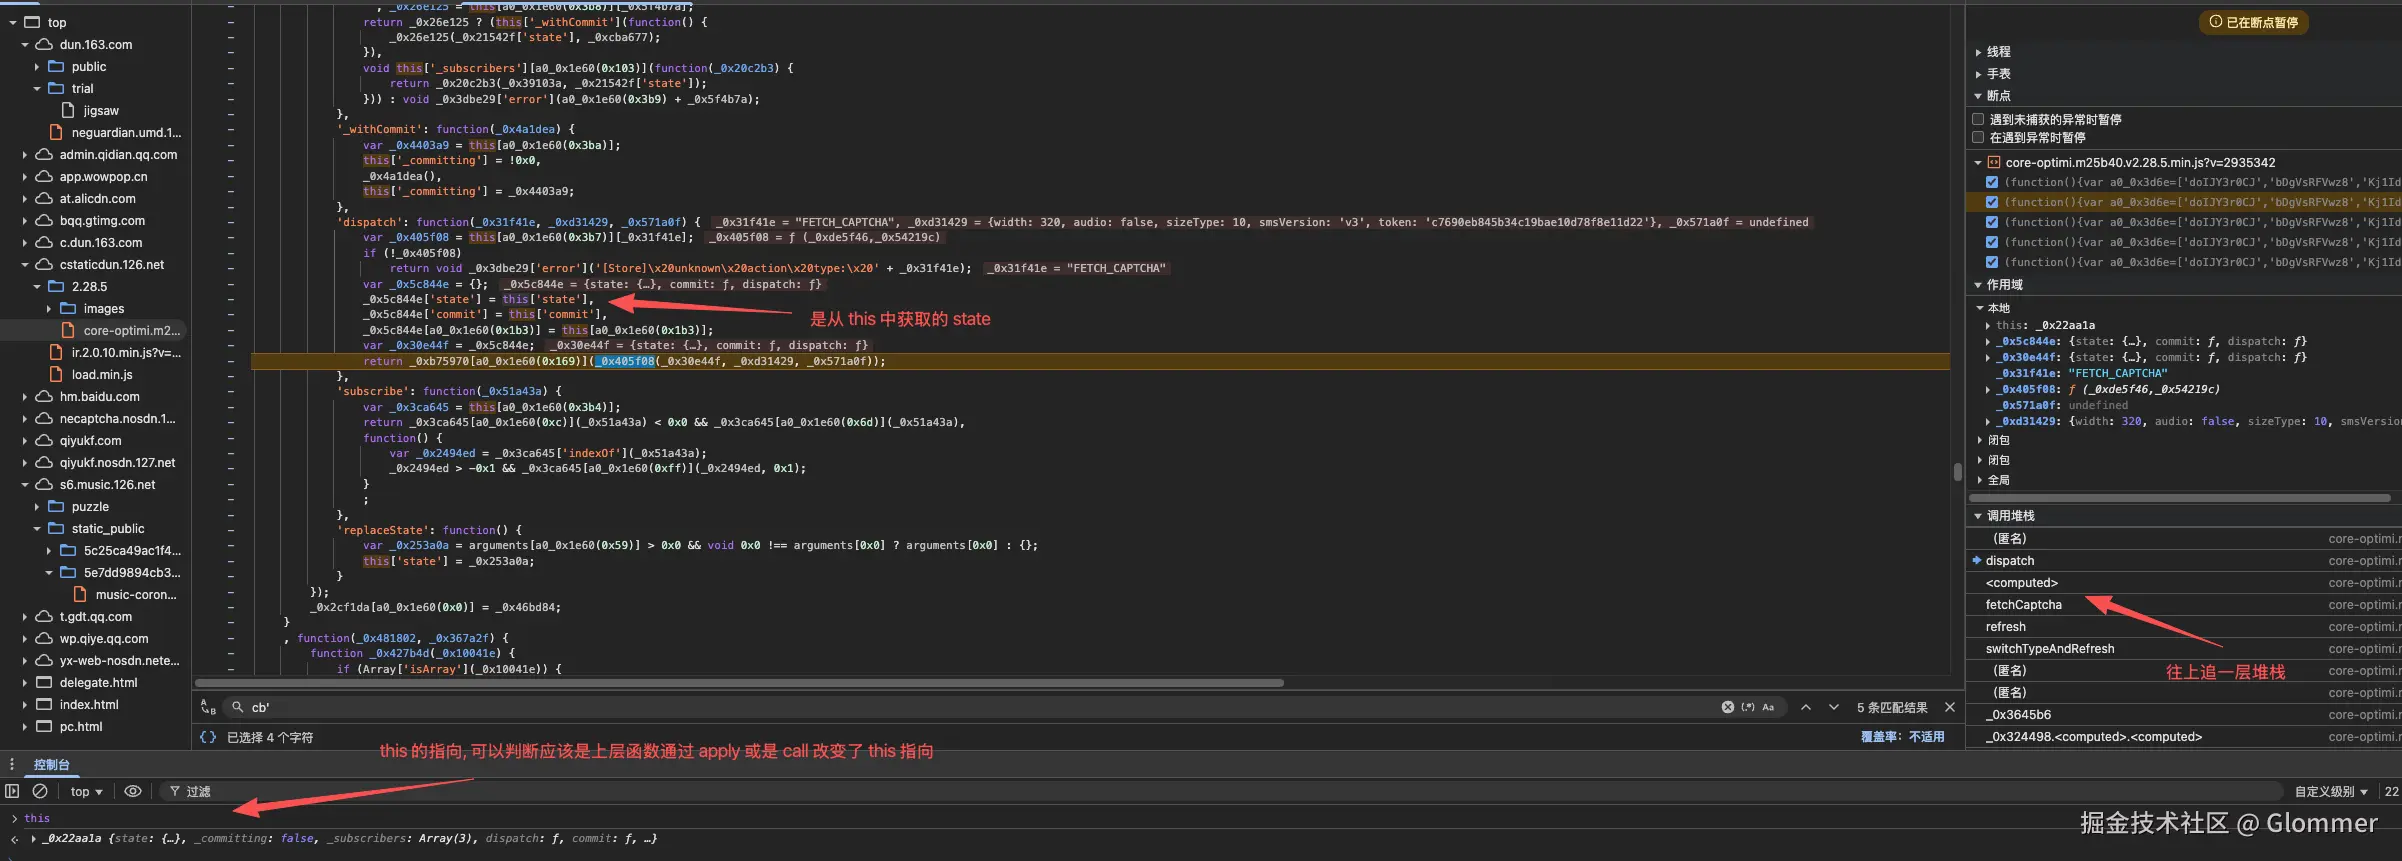2402x861 pixels.
Task: Expand the _0x22aa1a object in console output
Action: click(34, 839)
